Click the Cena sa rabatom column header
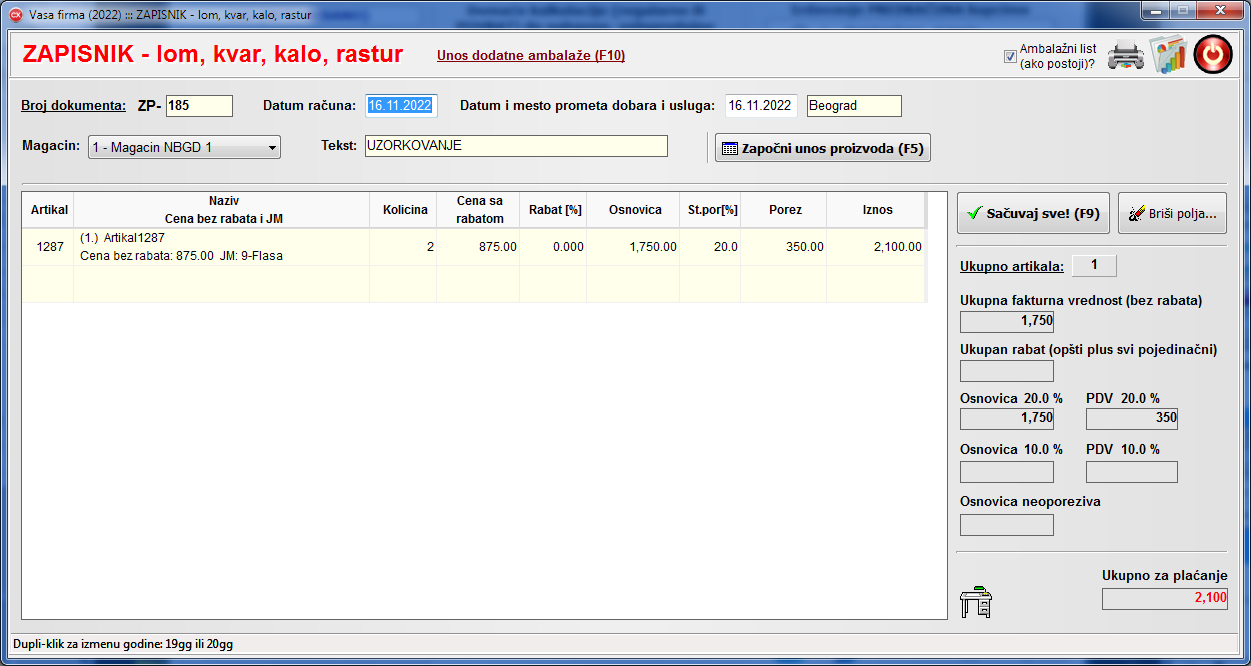 (x=479, y=210)
